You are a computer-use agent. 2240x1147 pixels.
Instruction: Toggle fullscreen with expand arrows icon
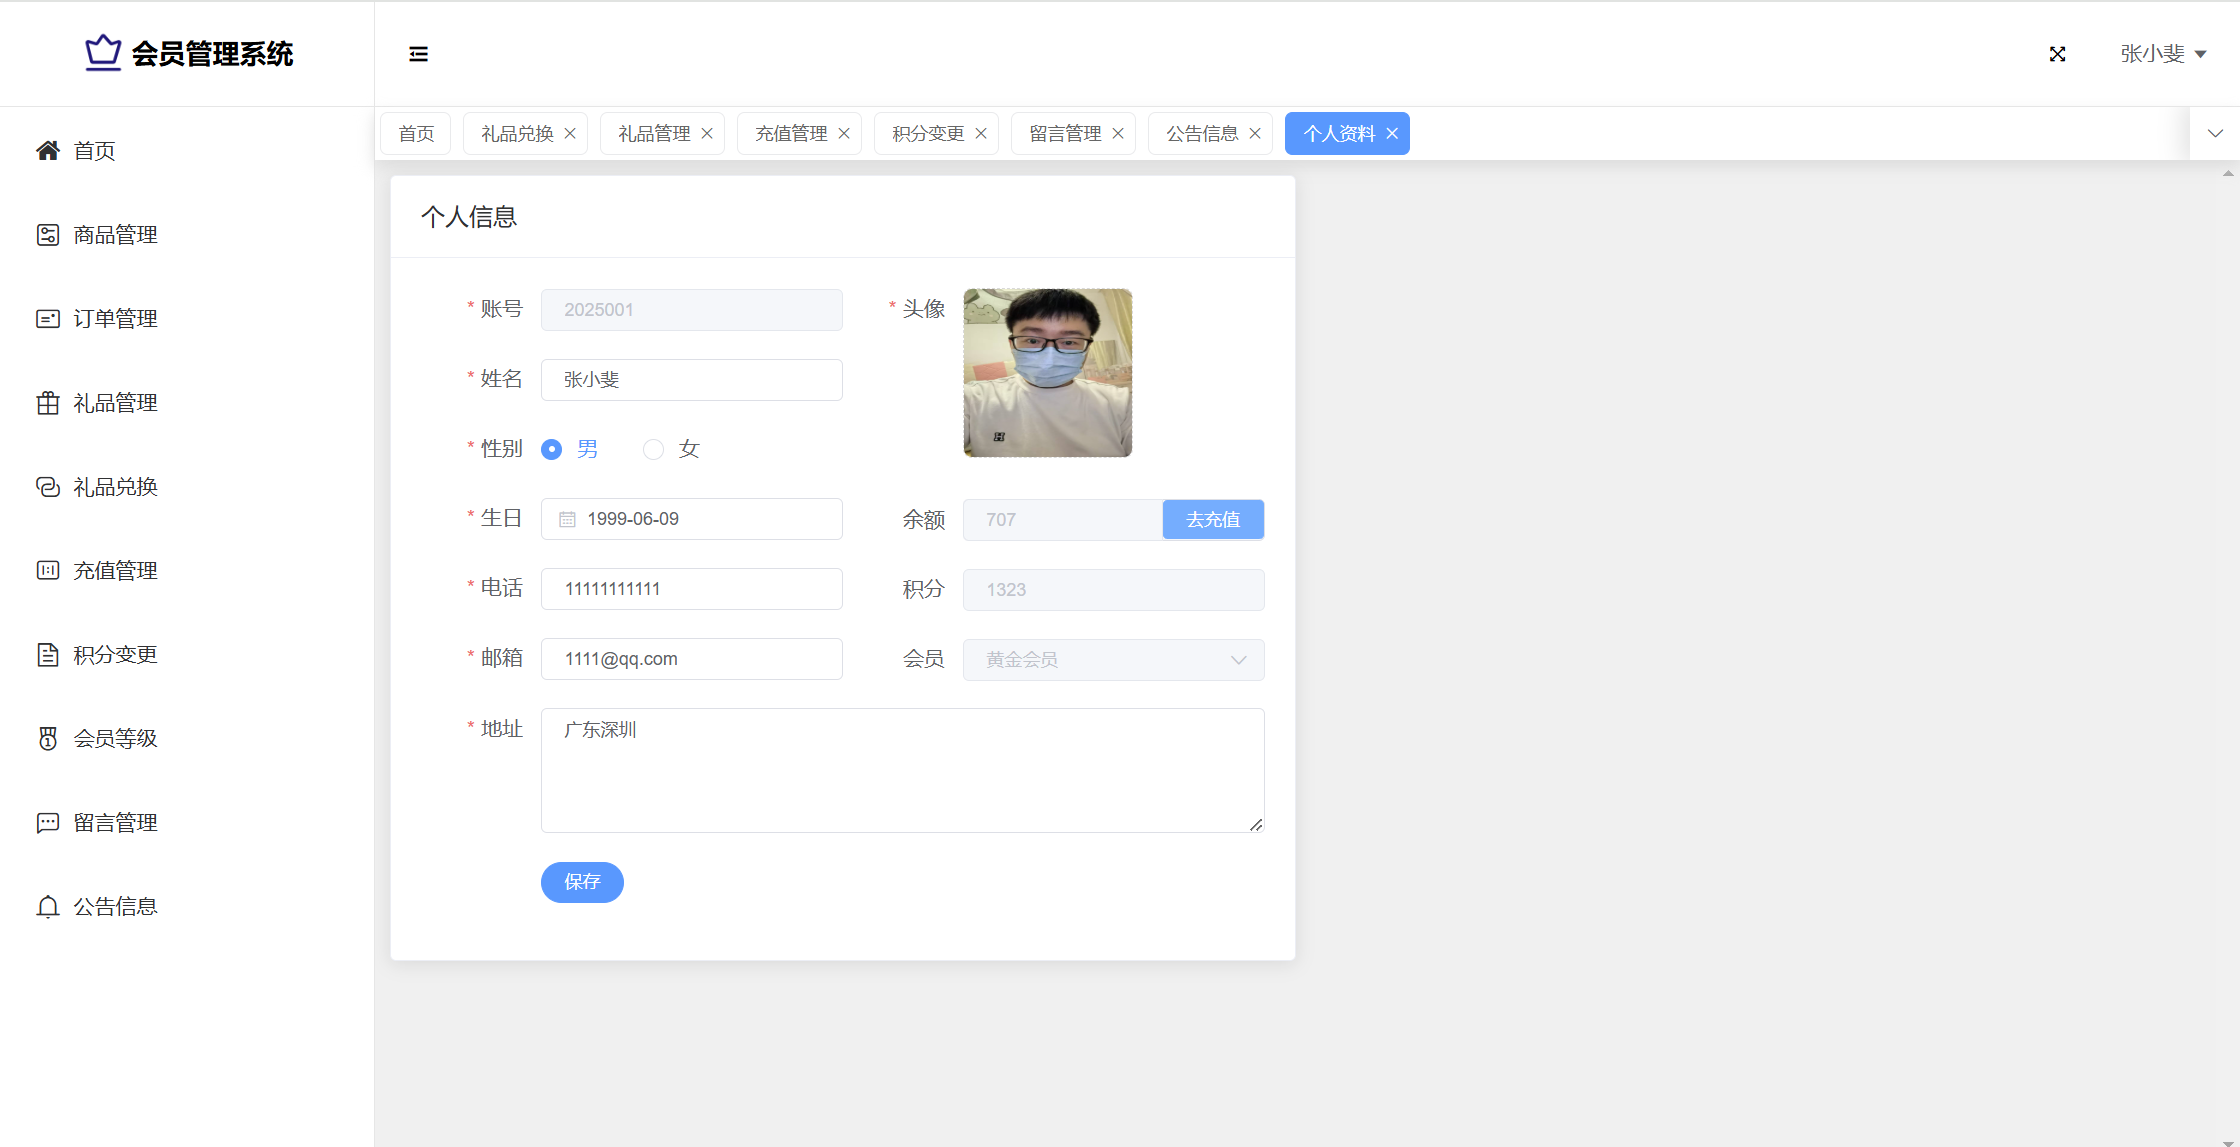(2057, 54)
